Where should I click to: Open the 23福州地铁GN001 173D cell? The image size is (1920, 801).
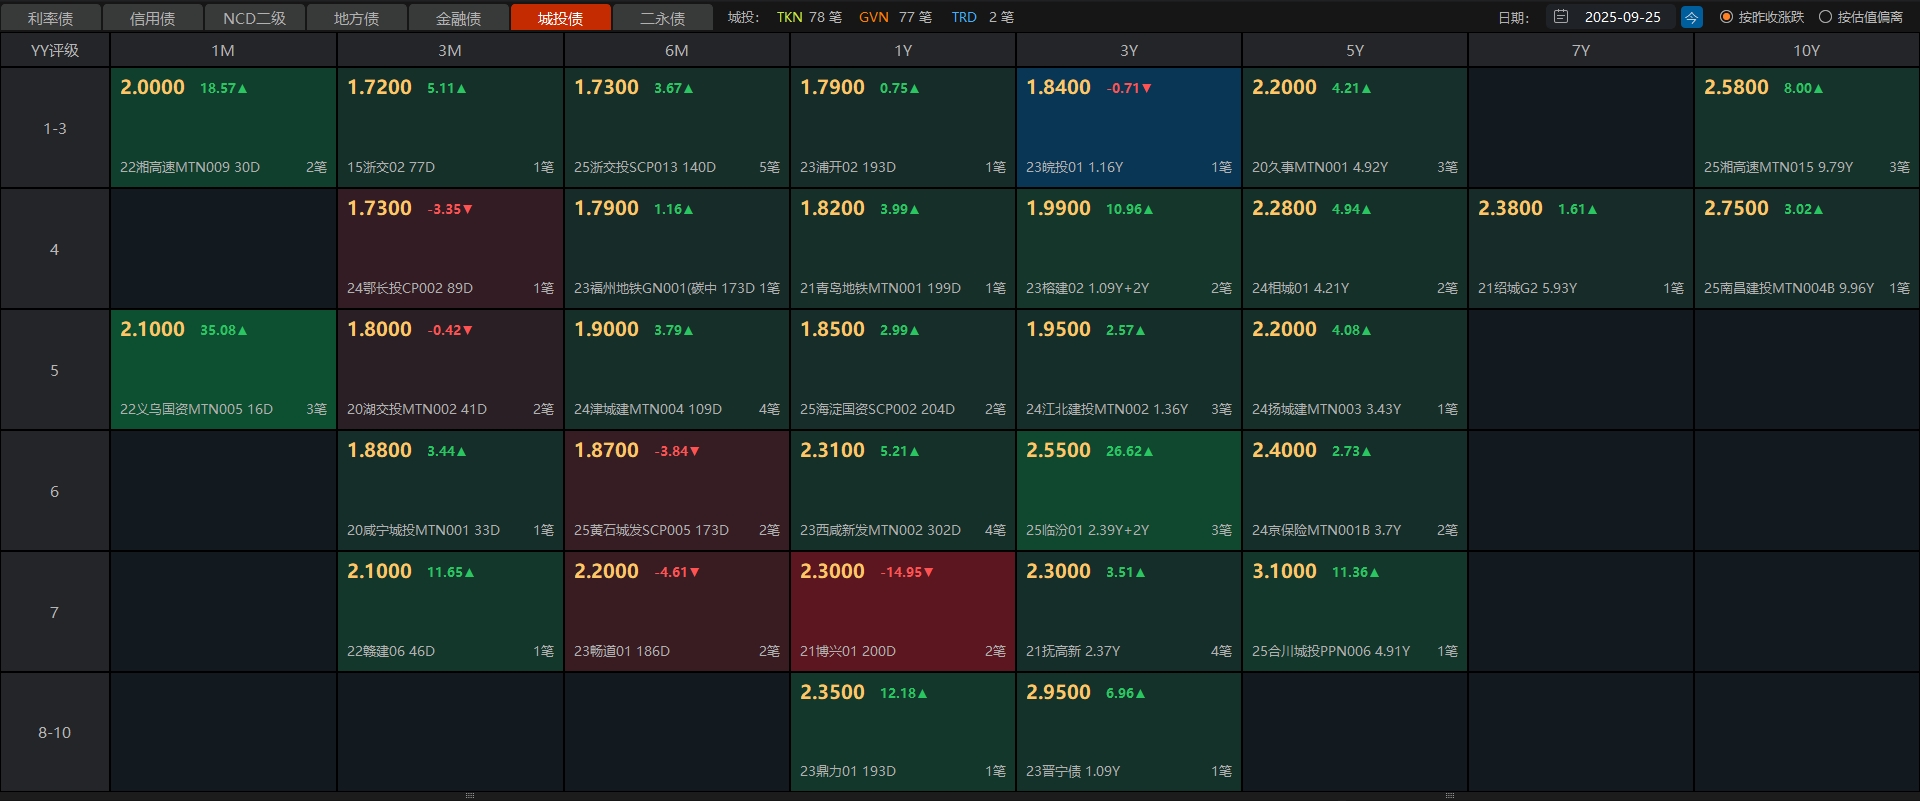tap(677, 249)
